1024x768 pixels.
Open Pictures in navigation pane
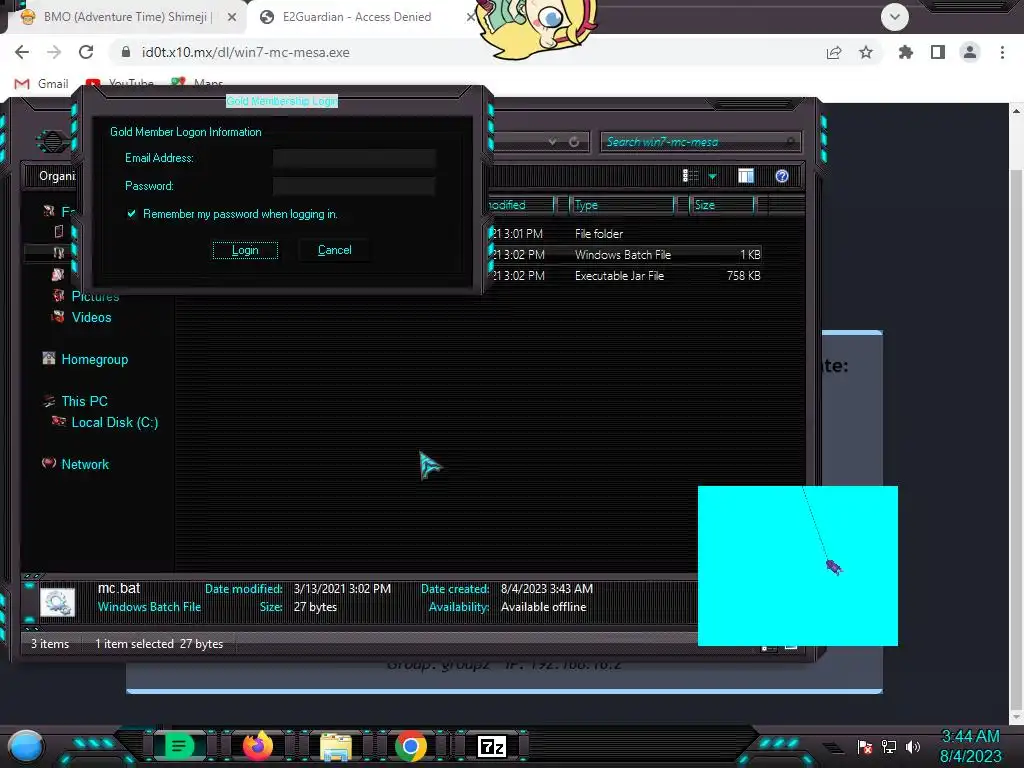(95, 296)
